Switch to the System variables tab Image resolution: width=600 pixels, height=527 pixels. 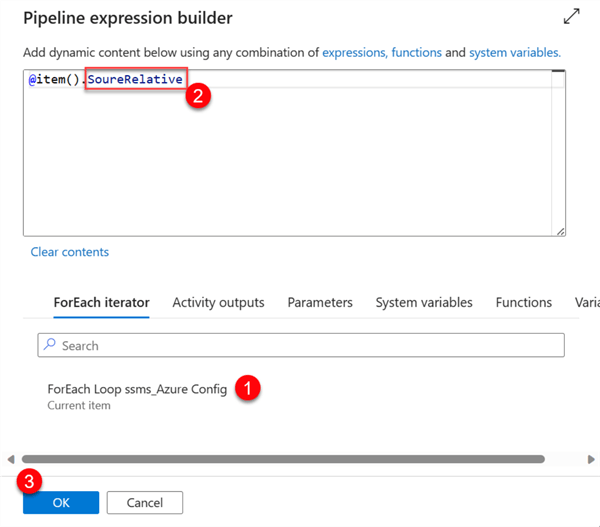424,302
